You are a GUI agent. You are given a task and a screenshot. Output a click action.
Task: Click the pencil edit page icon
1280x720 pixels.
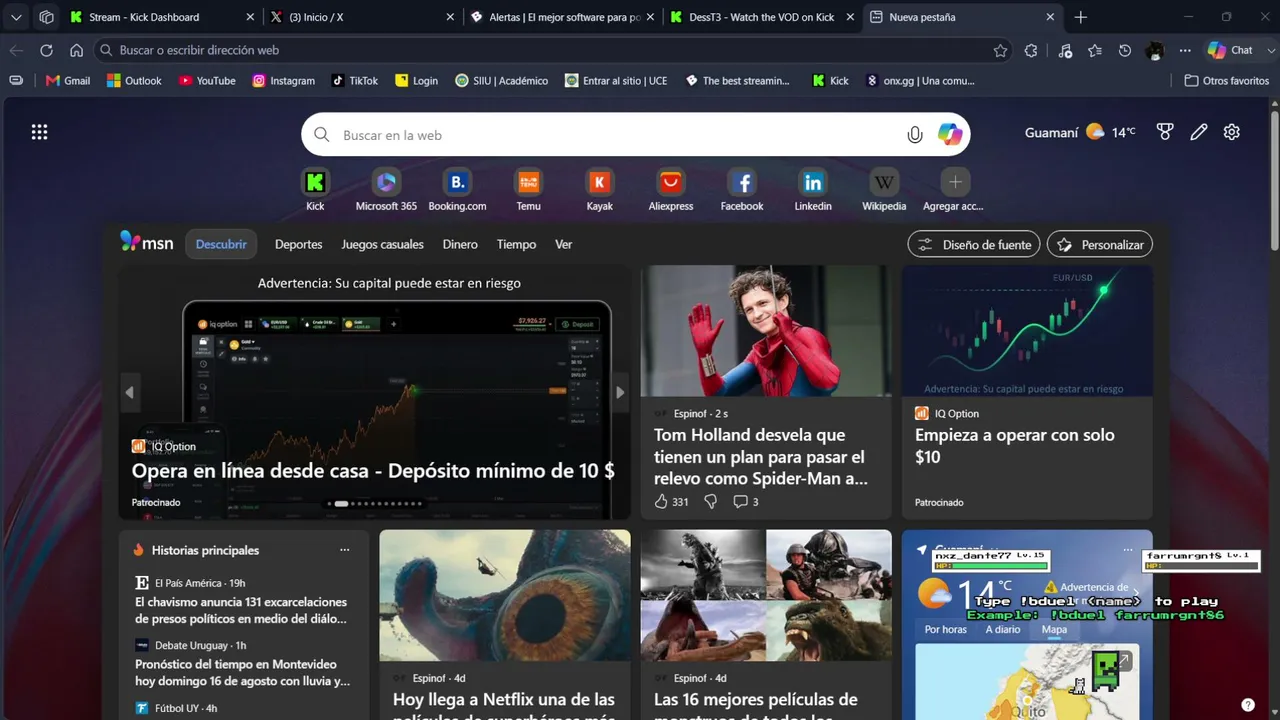1198,132
